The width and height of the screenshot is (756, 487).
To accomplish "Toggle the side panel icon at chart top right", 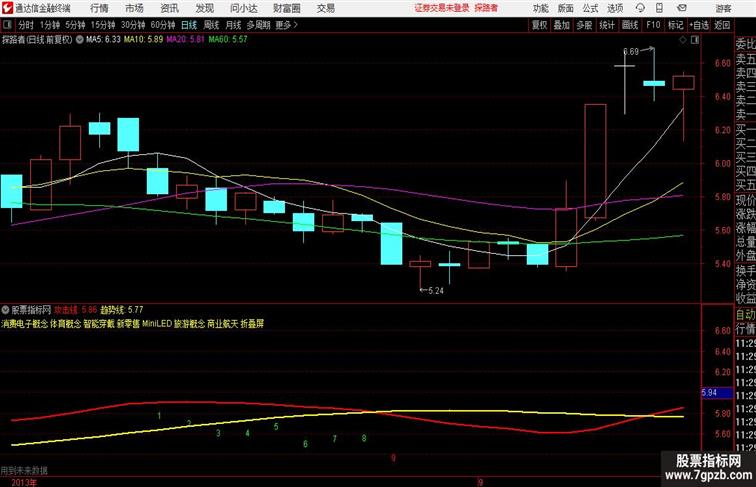I will click(695, 40).
